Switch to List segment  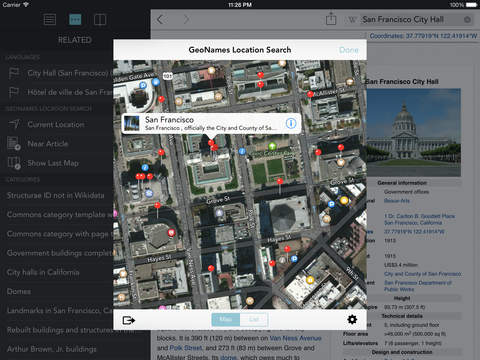(x=254, y=320)
